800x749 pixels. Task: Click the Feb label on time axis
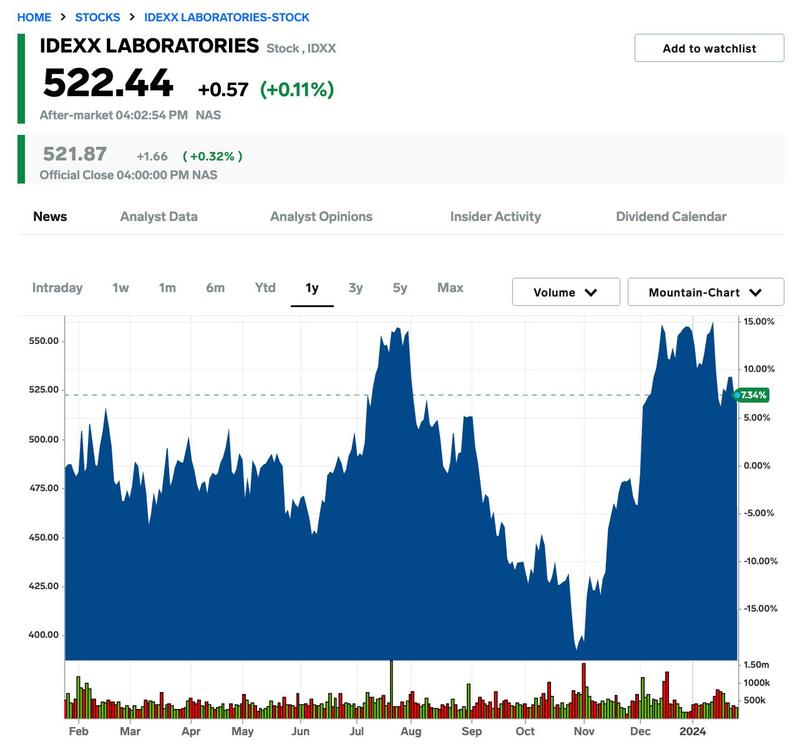pos(79,731)
